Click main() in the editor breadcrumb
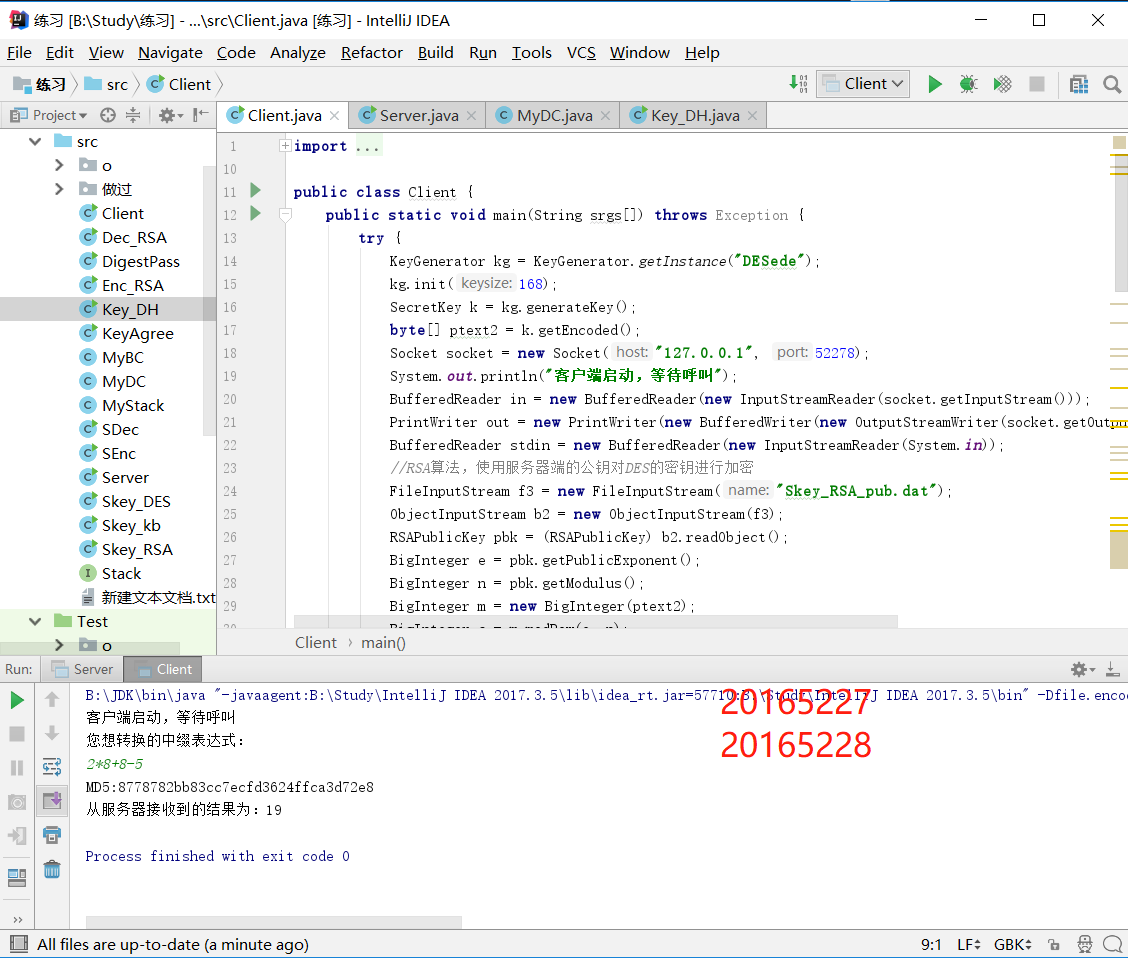The height and width of the screenshot is (958, 1128). (383, 642)
